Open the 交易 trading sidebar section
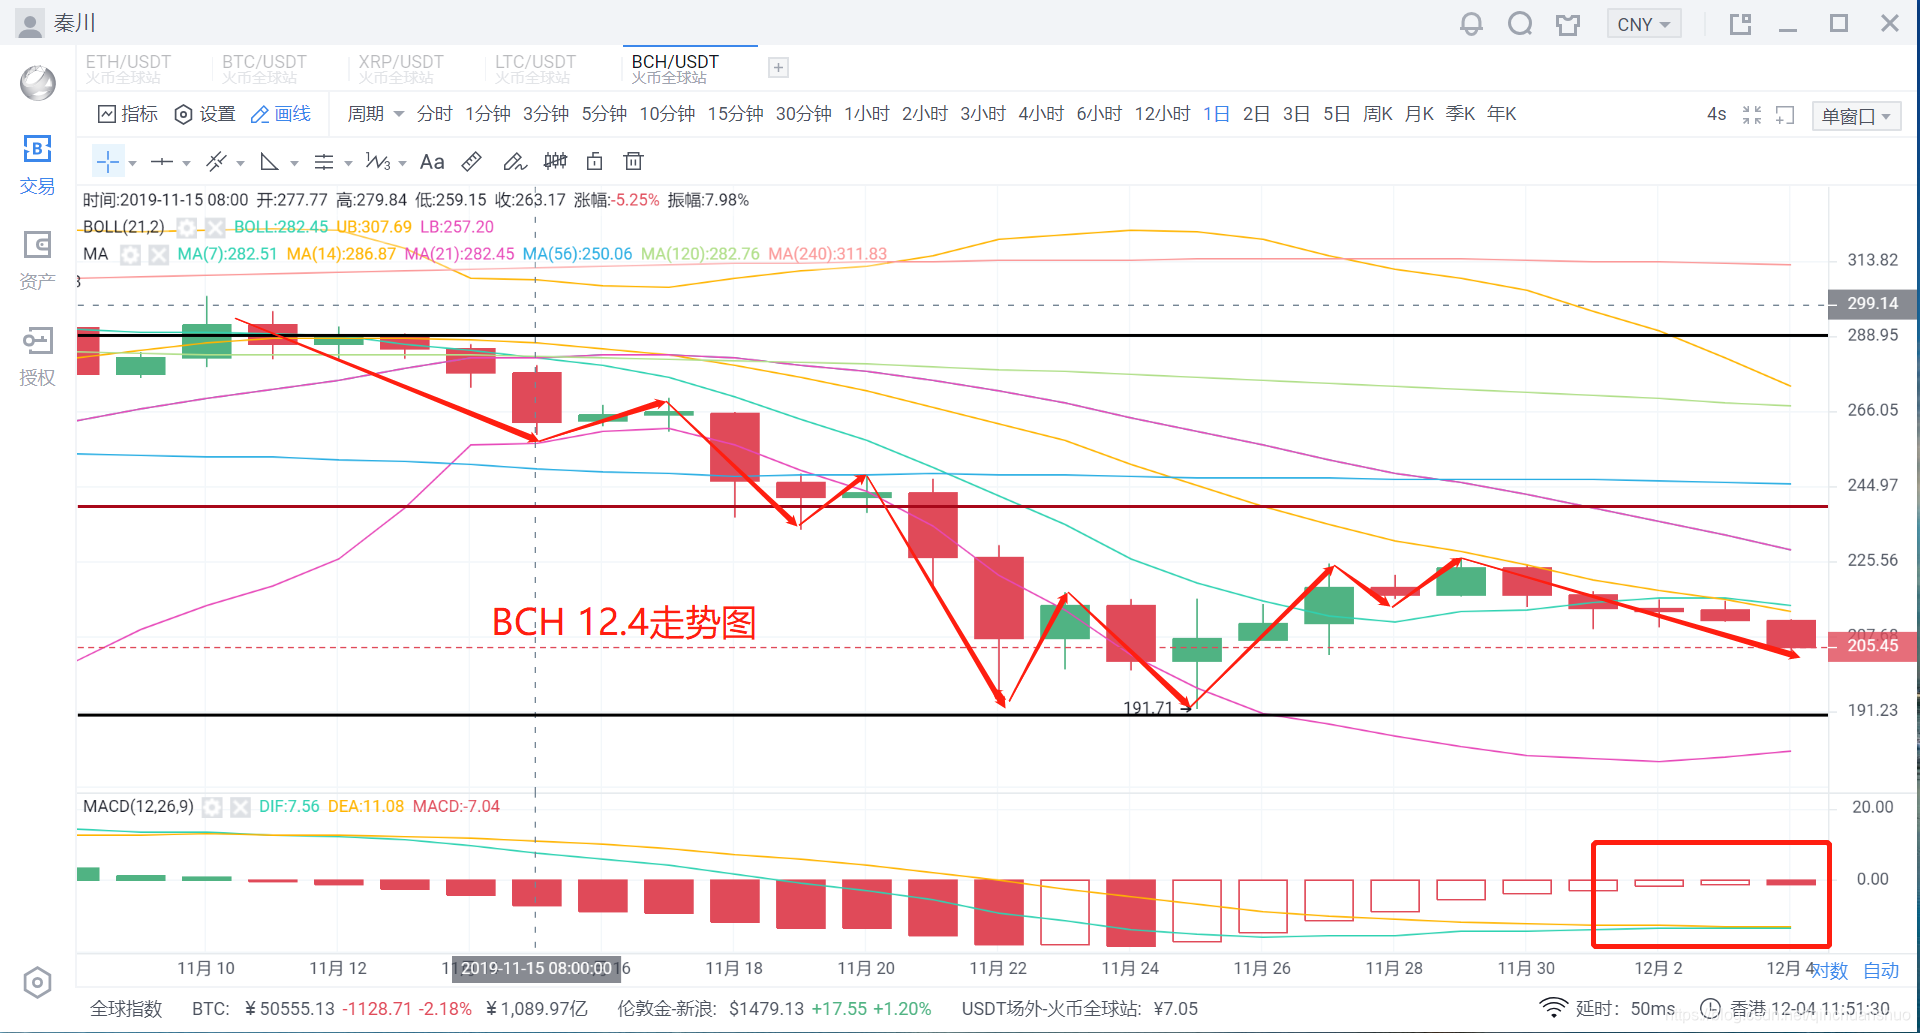Viewport: 1920px width, 1033px height. point(37,165)
